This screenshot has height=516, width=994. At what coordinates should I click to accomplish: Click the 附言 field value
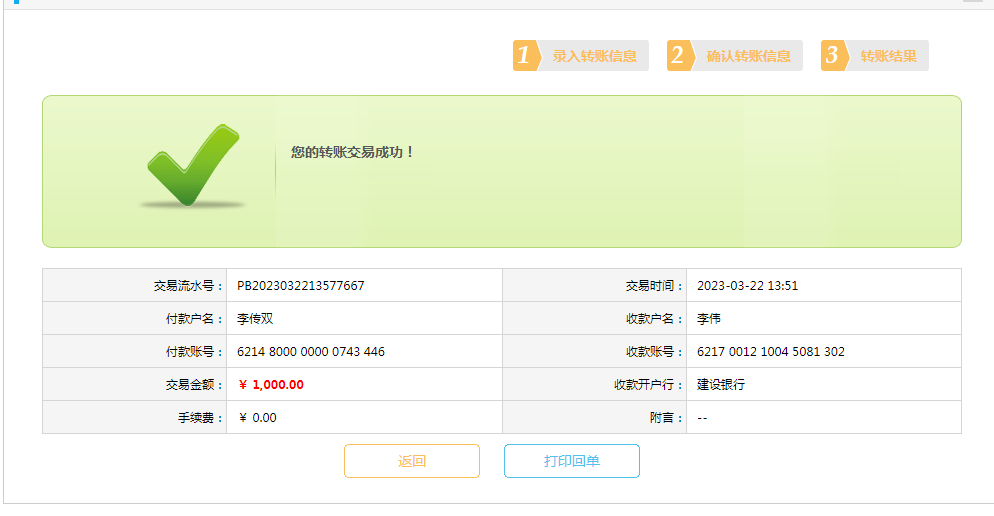[702, 418]
